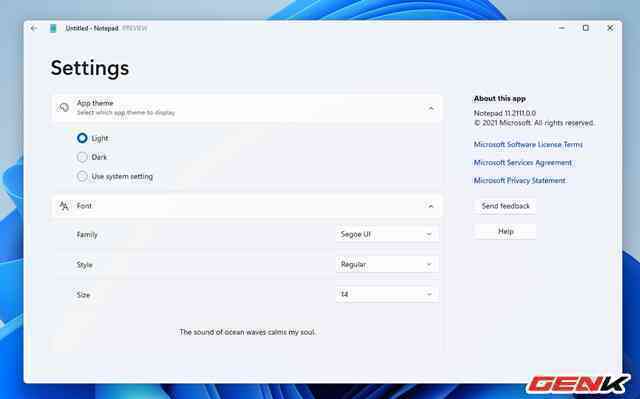640x399 pixels.
Task: Open the font Family dropdown Segoe UI
Action: coord(387,235)
